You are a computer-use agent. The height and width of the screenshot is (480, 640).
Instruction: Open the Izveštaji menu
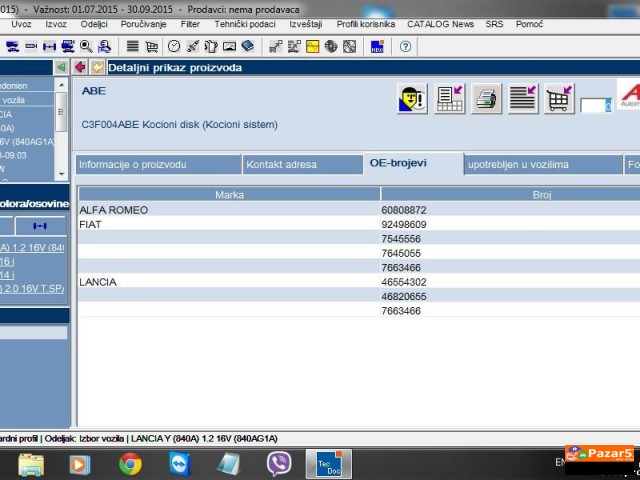point(306,24)
